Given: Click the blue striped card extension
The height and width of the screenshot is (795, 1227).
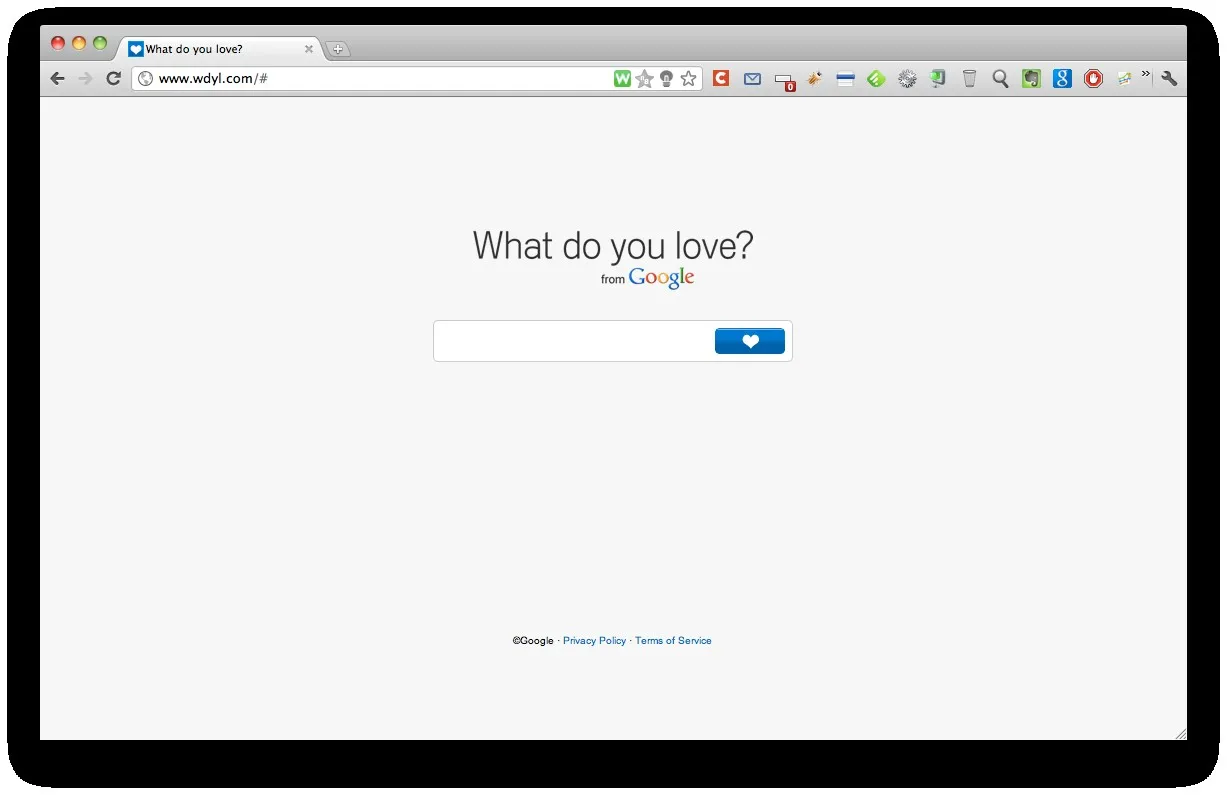Looking at the screenshot, I should 845,79.
